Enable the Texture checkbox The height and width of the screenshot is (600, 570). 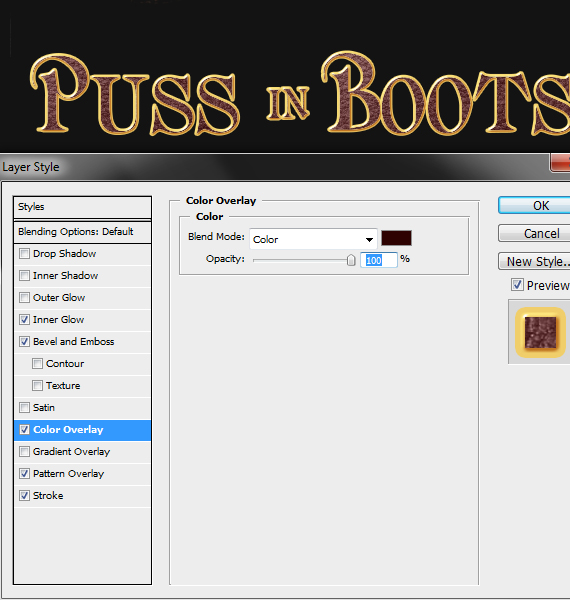37,386
